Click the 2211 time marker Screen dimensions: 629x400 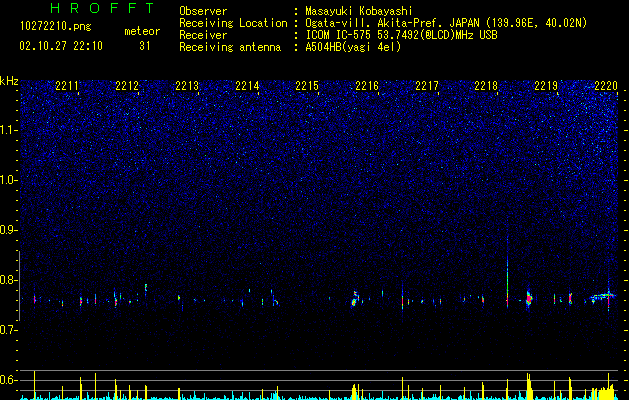point(67,86)
